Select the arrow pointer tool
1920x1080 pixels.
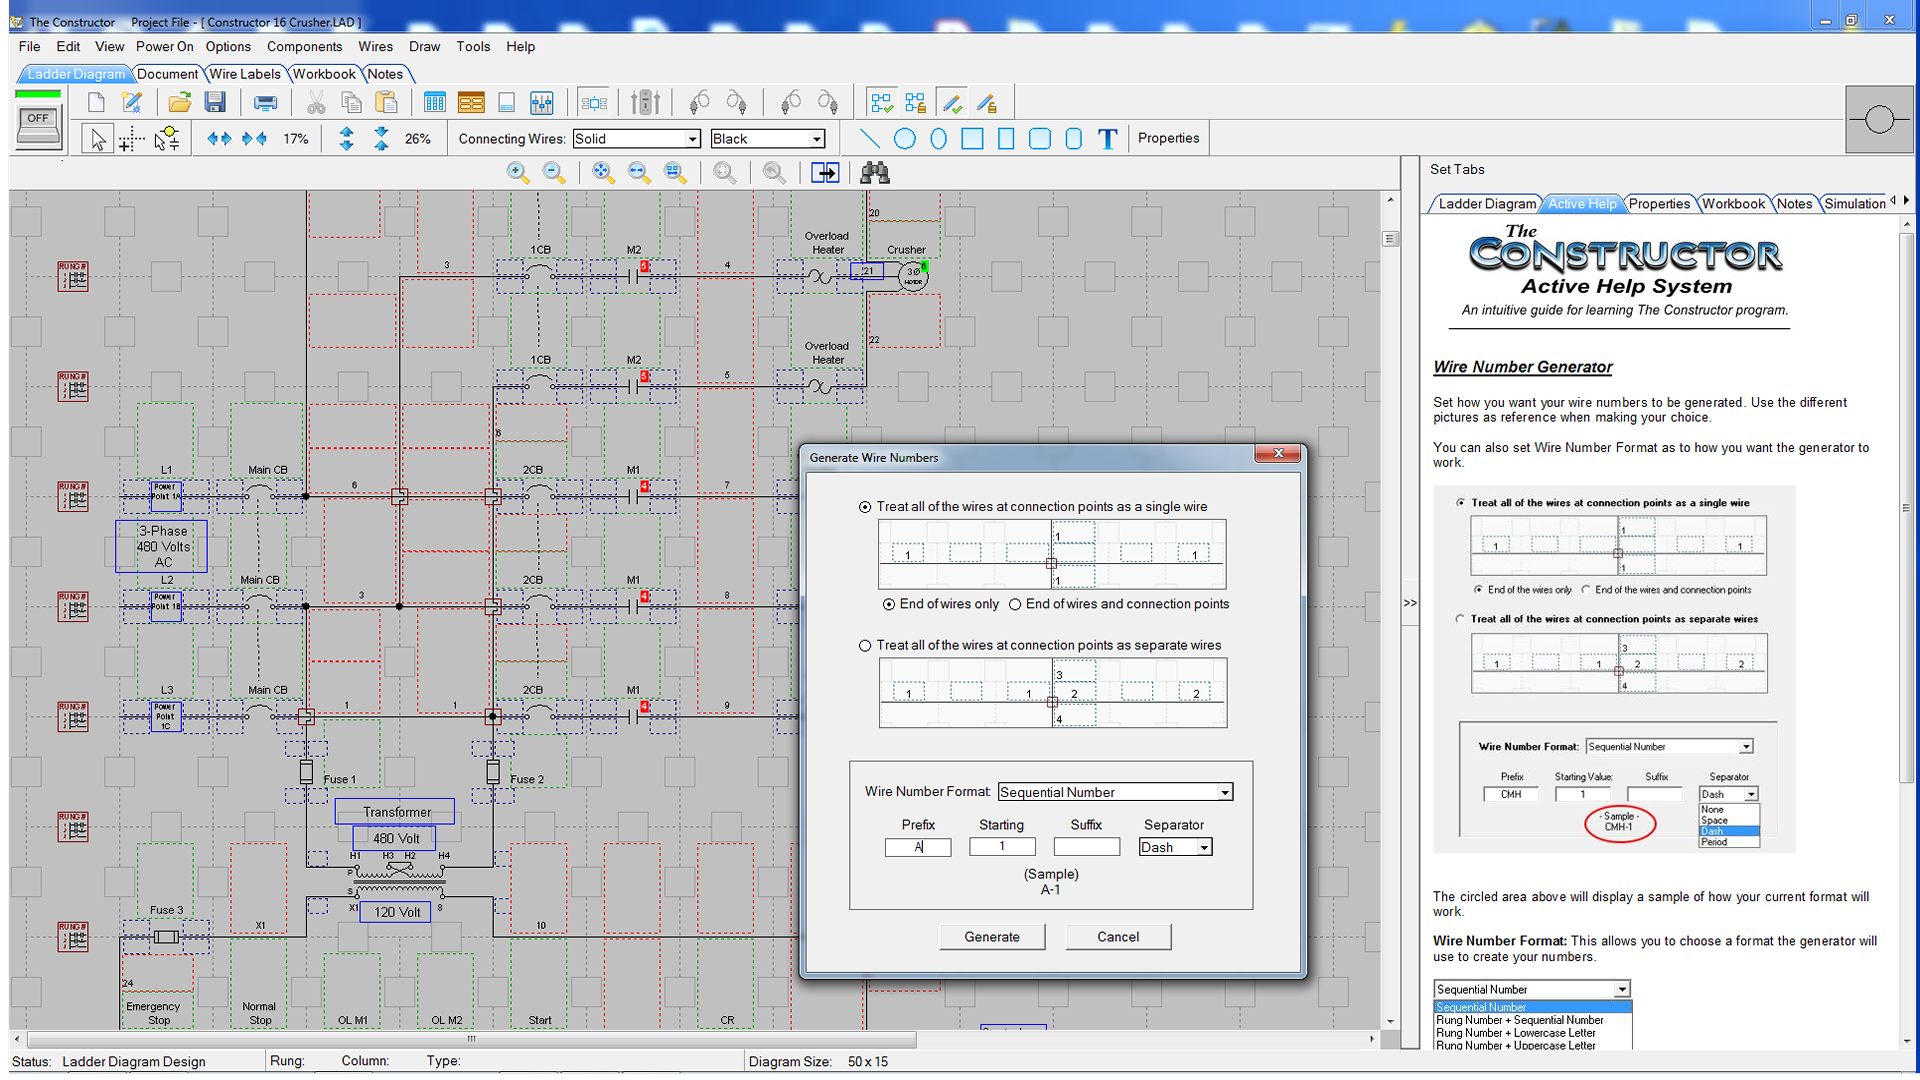coord(97,139)
